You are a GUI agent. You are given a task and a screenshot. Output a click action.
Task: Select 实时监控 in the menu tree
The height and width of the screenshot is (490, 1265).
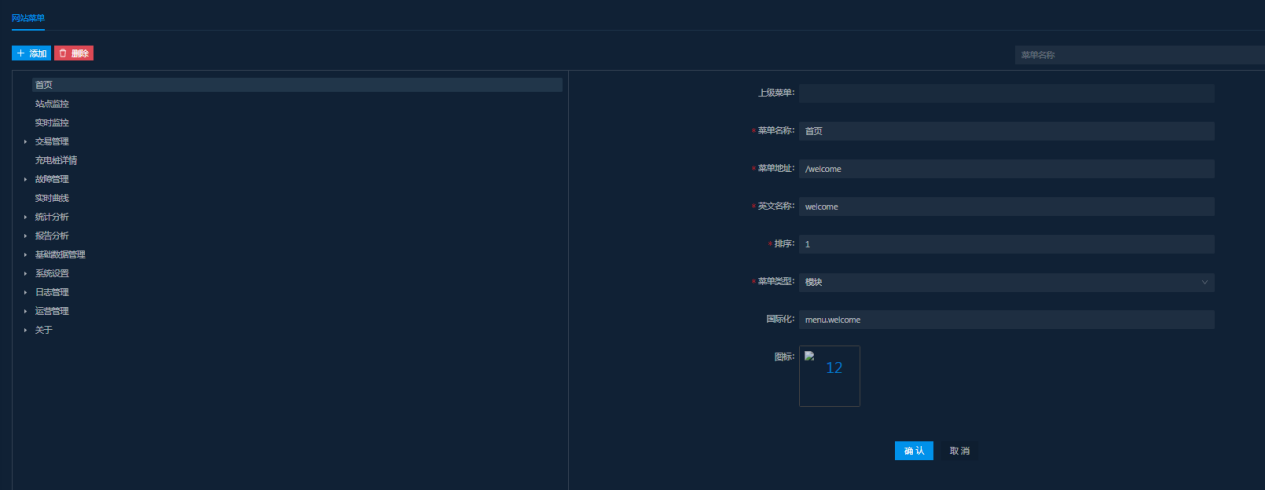pyautogui.click(x=52, y=123)
